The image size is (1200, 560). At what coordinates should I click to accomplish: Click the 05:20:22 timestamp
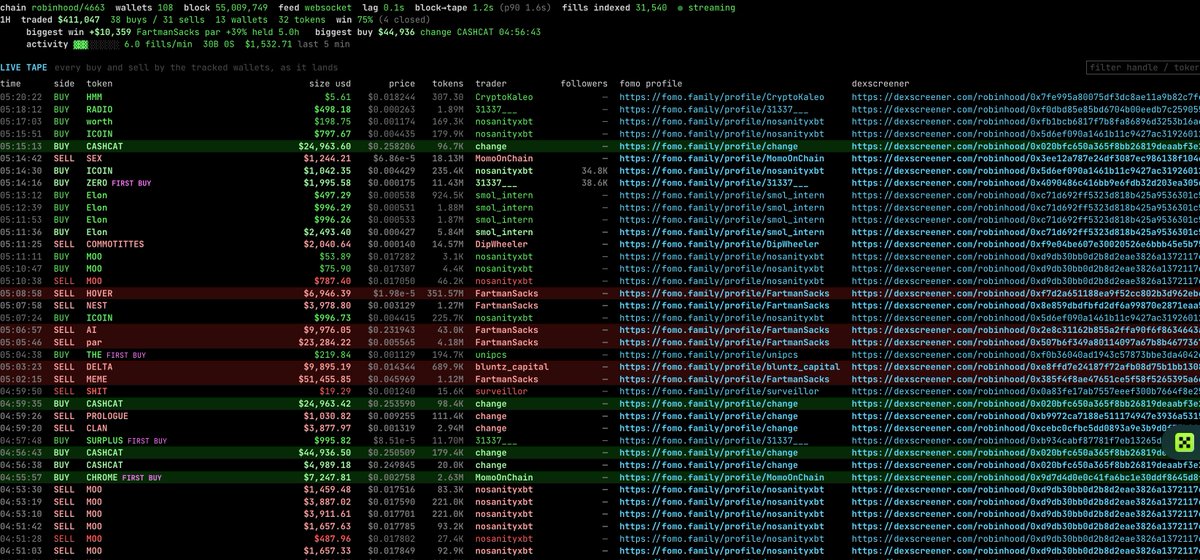click(x=19, y=97)
